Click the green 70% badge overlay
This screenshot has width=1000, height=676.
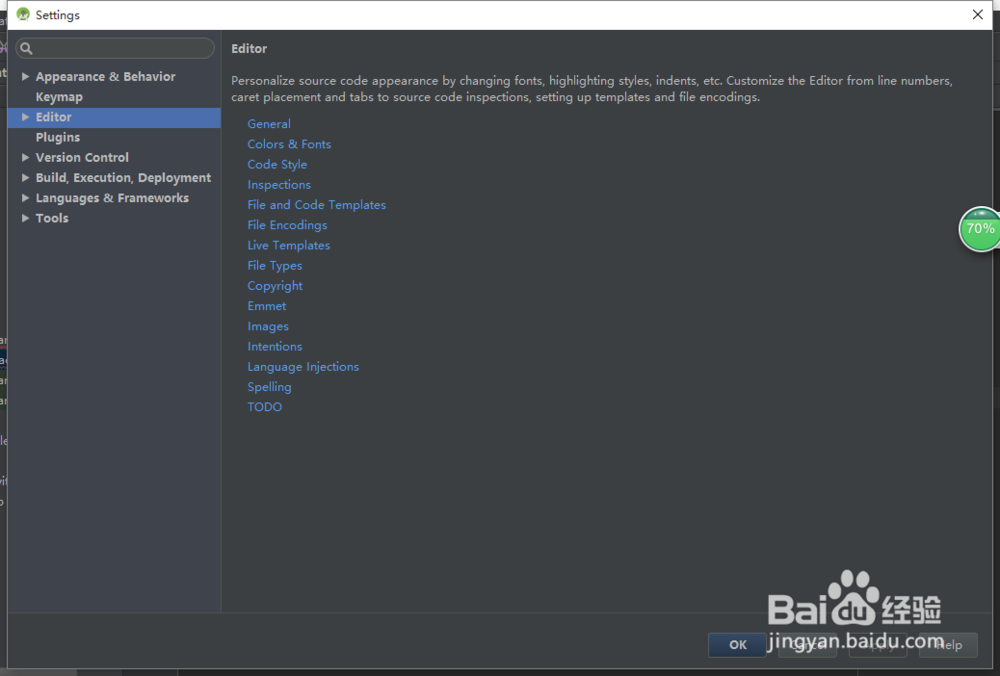tap(980, 229)
